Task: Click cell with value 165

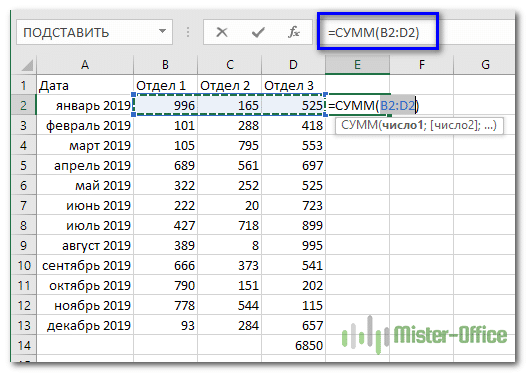Action: click(x=229, y=105)
